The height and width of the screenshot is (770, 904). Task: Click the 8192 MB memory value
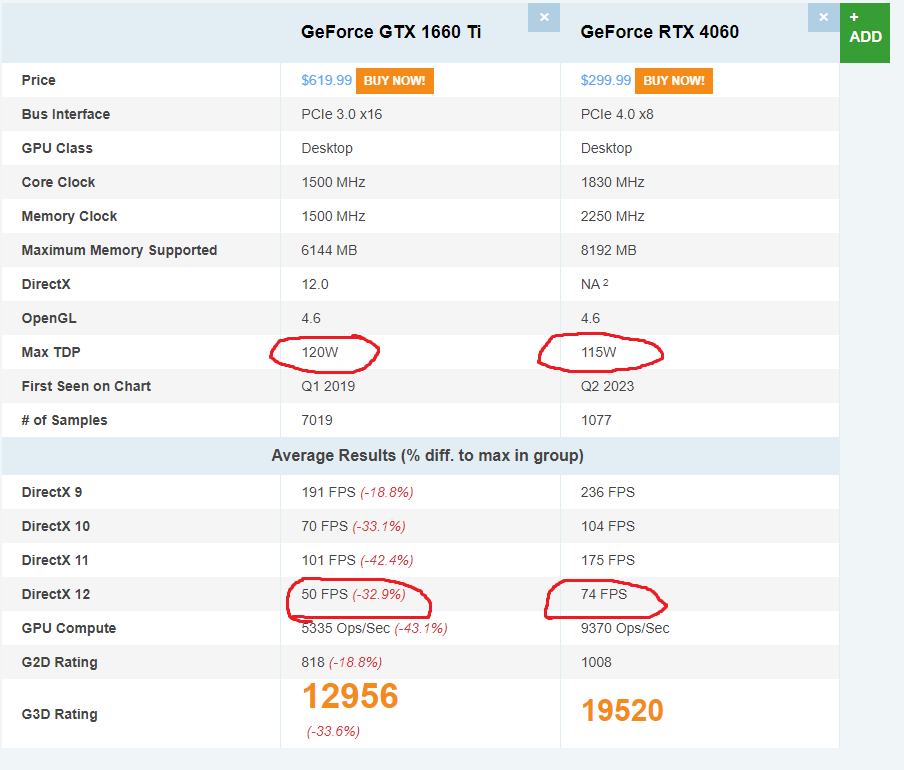608,250
